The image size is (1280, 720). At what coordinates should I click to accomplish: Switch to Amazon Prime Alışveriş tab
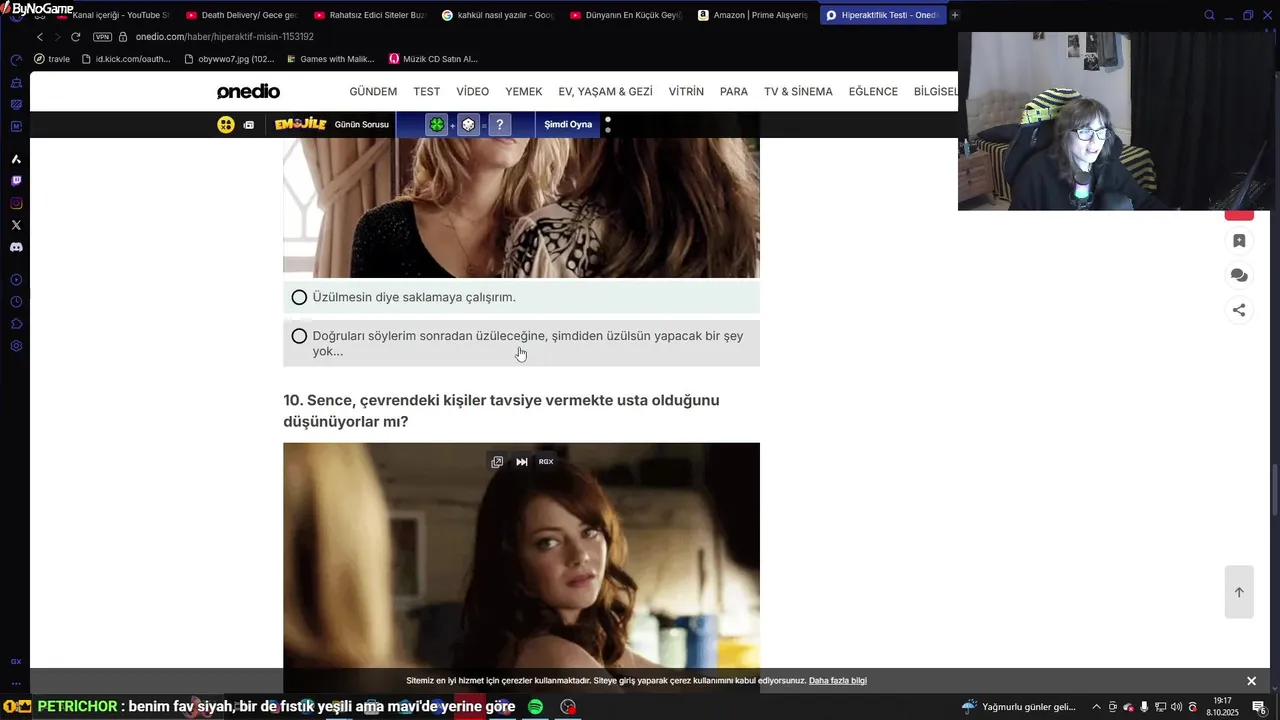pos(753,15)
